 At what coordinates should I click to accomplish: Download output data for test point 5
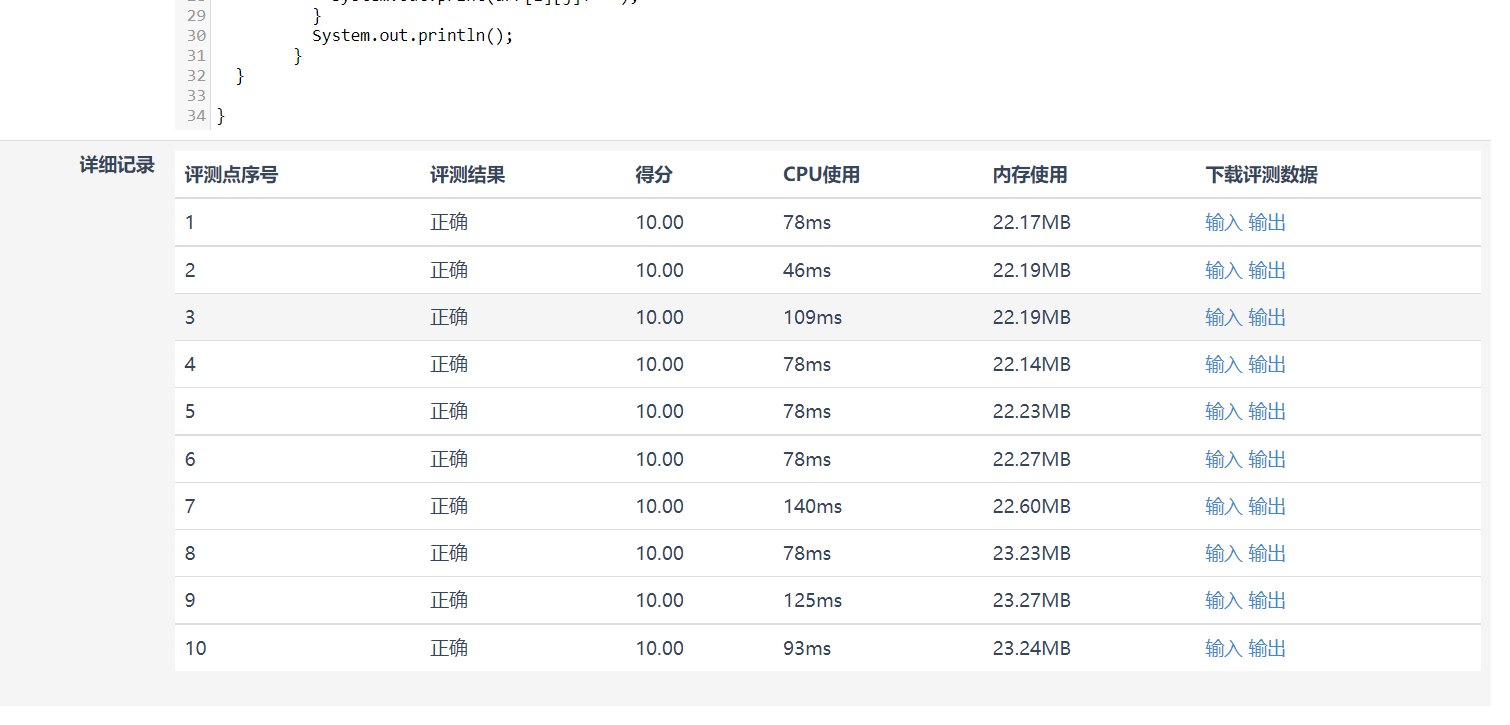[1267, 412]
